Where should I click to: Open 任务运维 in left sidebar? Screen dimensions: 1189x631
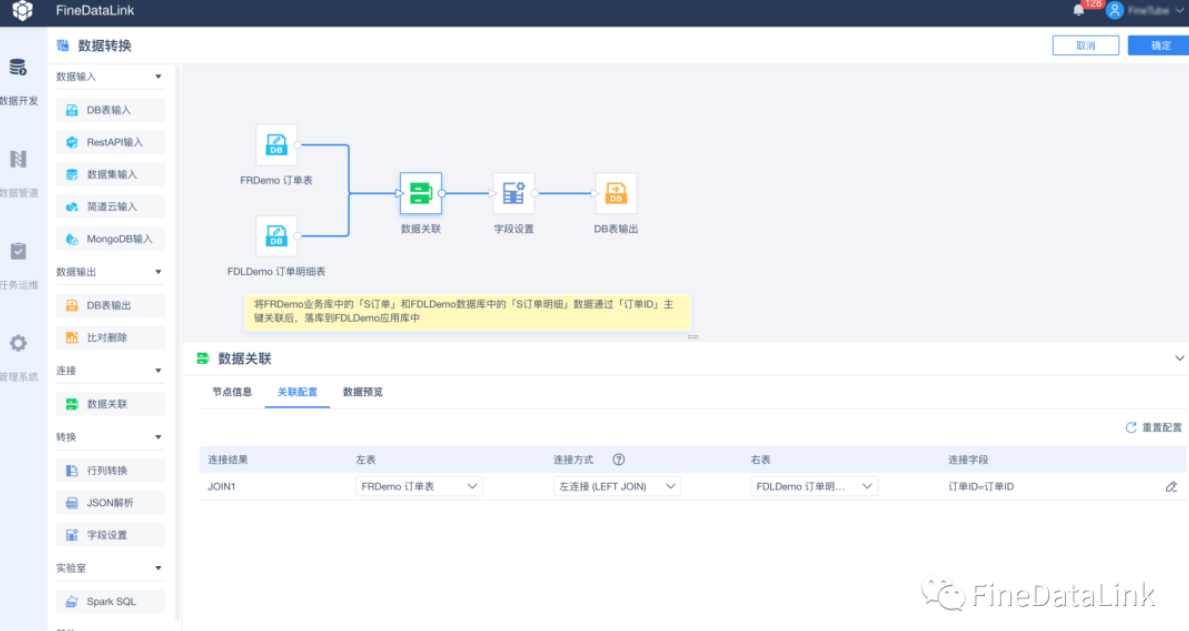point(18,265)
